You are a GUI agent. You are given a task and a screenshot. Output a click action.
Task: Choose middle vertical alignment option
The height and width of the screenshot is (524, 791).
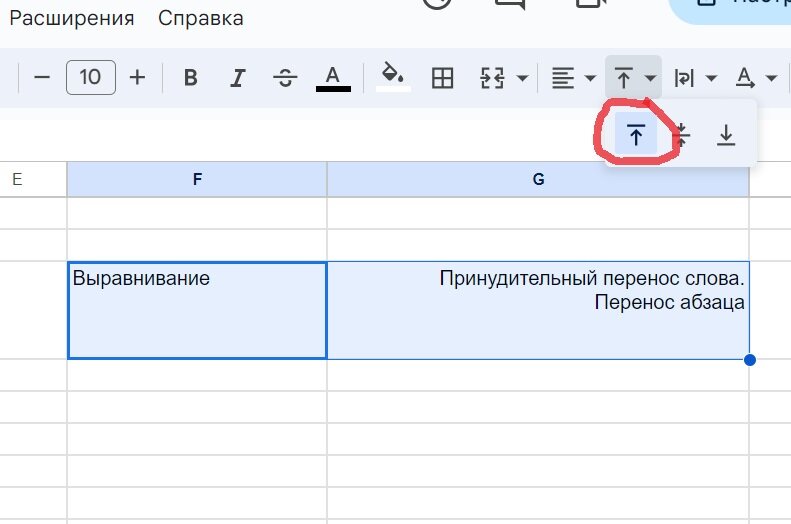coord(682,135)
